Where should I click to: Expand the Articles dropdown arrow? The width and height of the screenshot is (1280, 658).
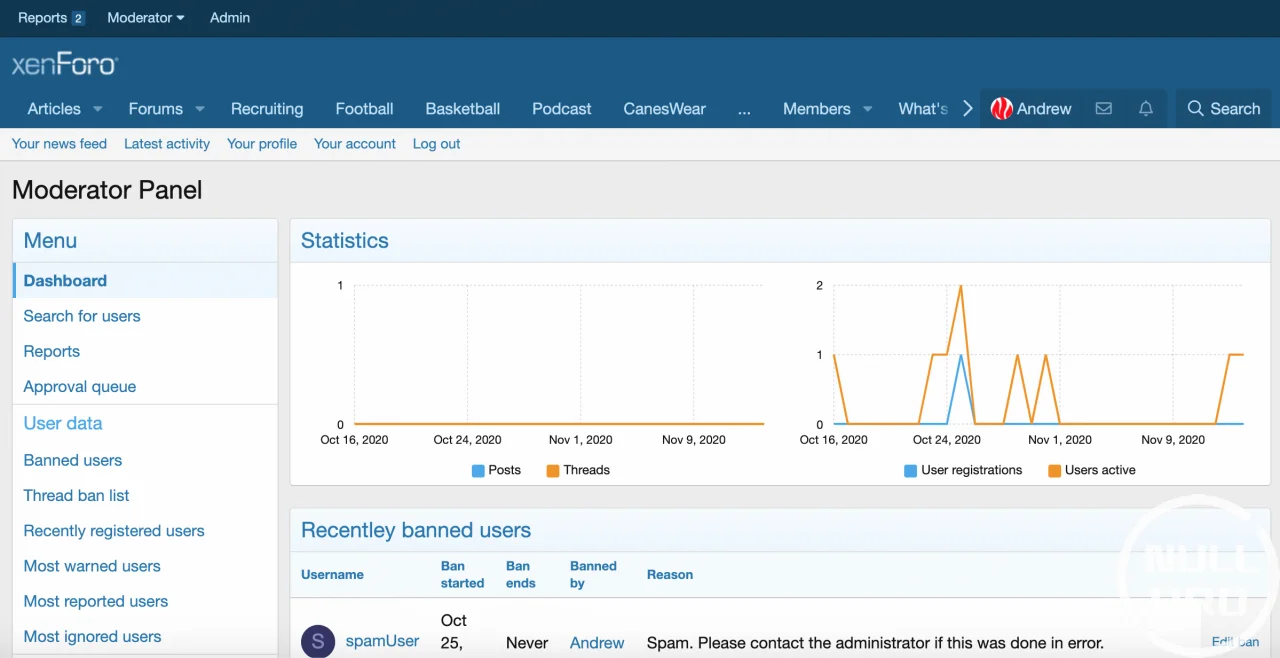[98, 109]
